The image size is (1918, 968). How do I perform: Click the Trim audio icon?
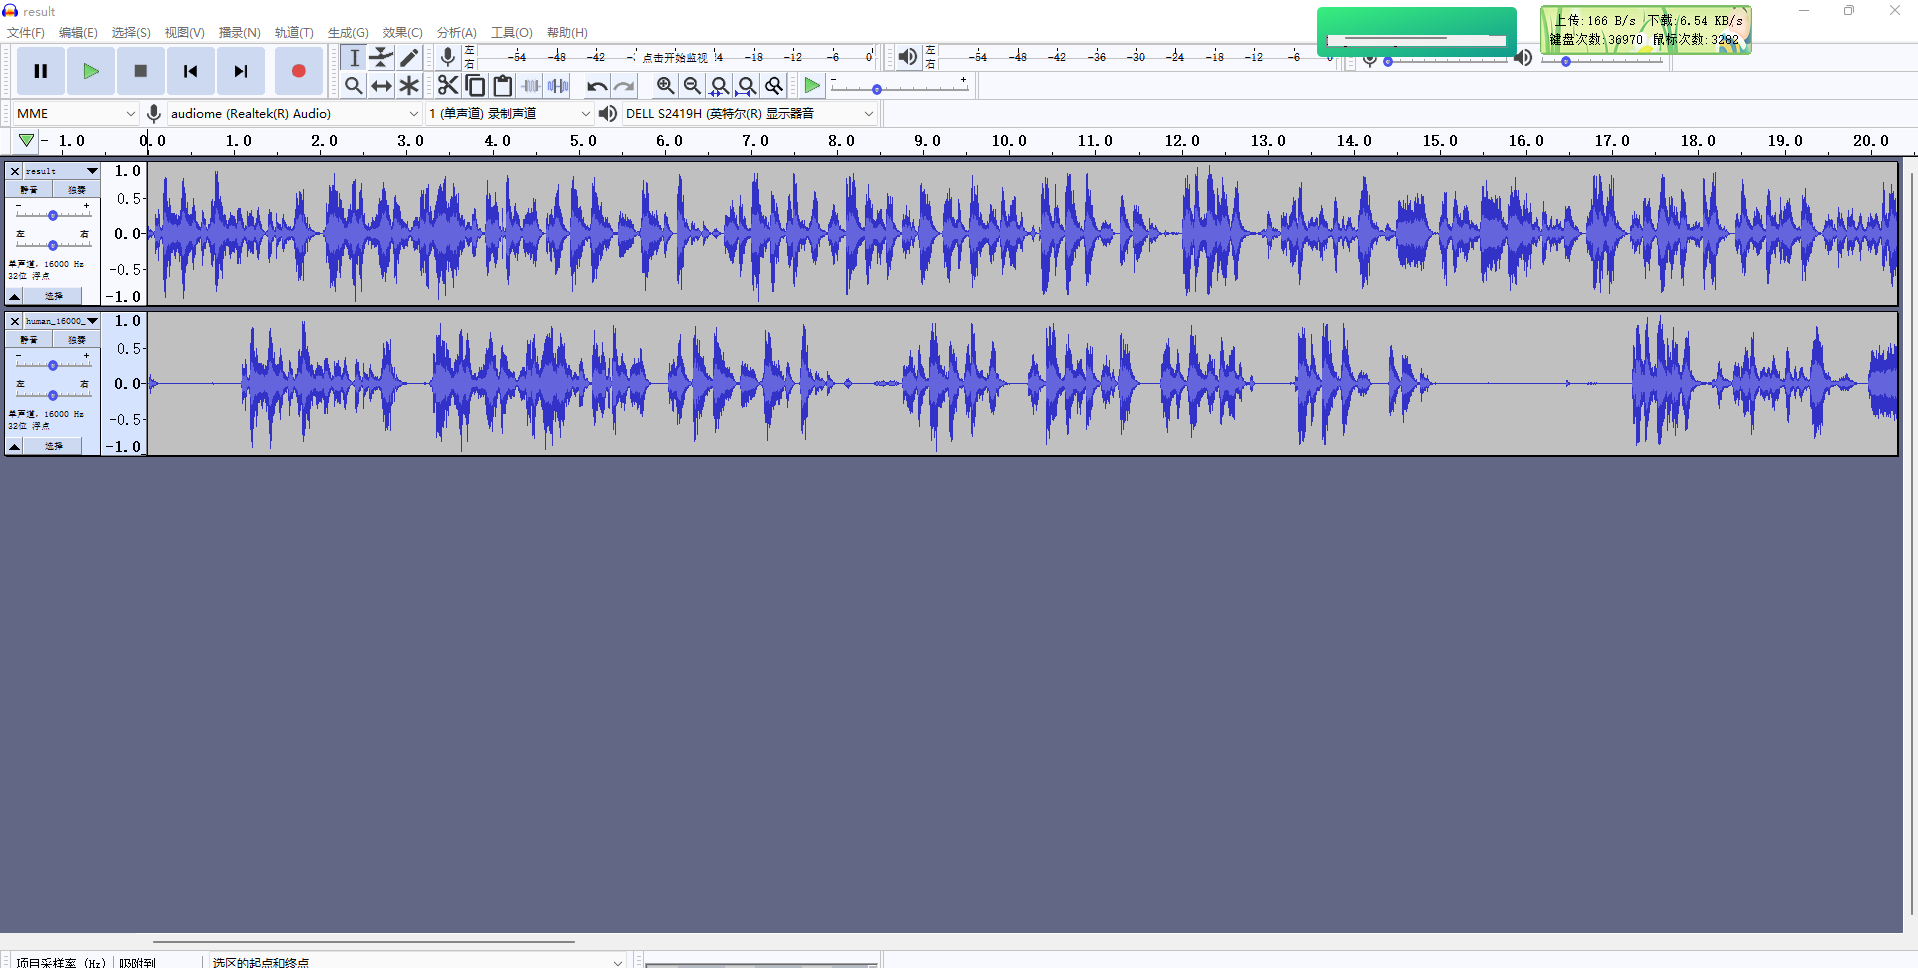pyautogui.click(x=531, y=86)
